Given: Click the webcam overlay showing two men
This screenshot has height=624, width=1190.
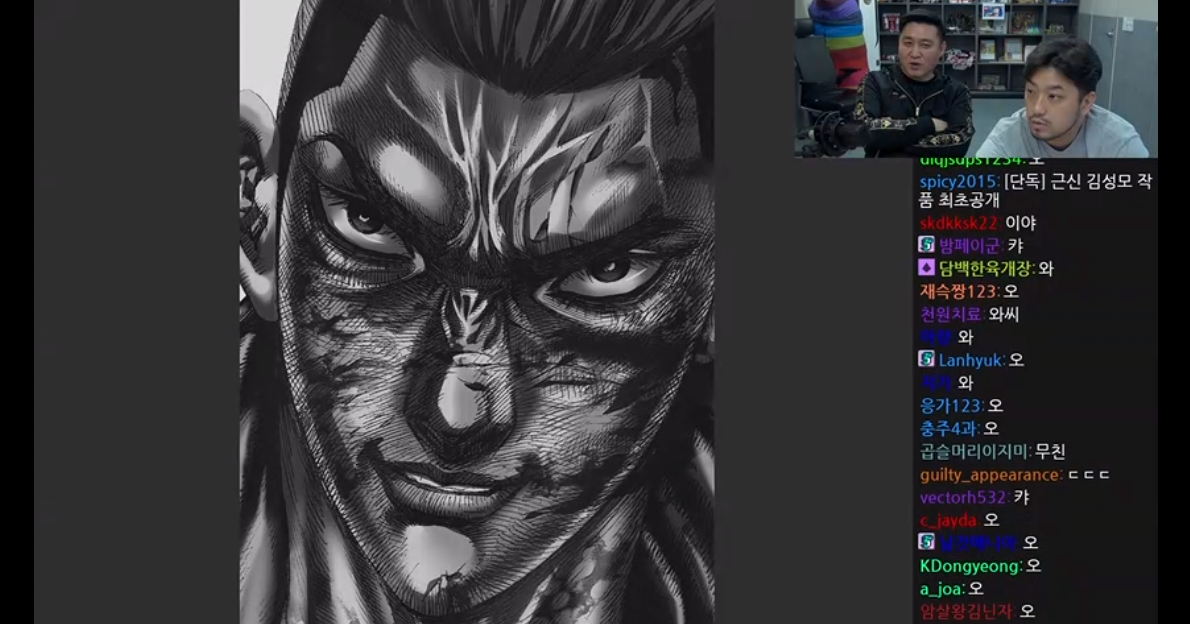Looking at the screenshot, I should pyautogui.click(x=975, y=78).
